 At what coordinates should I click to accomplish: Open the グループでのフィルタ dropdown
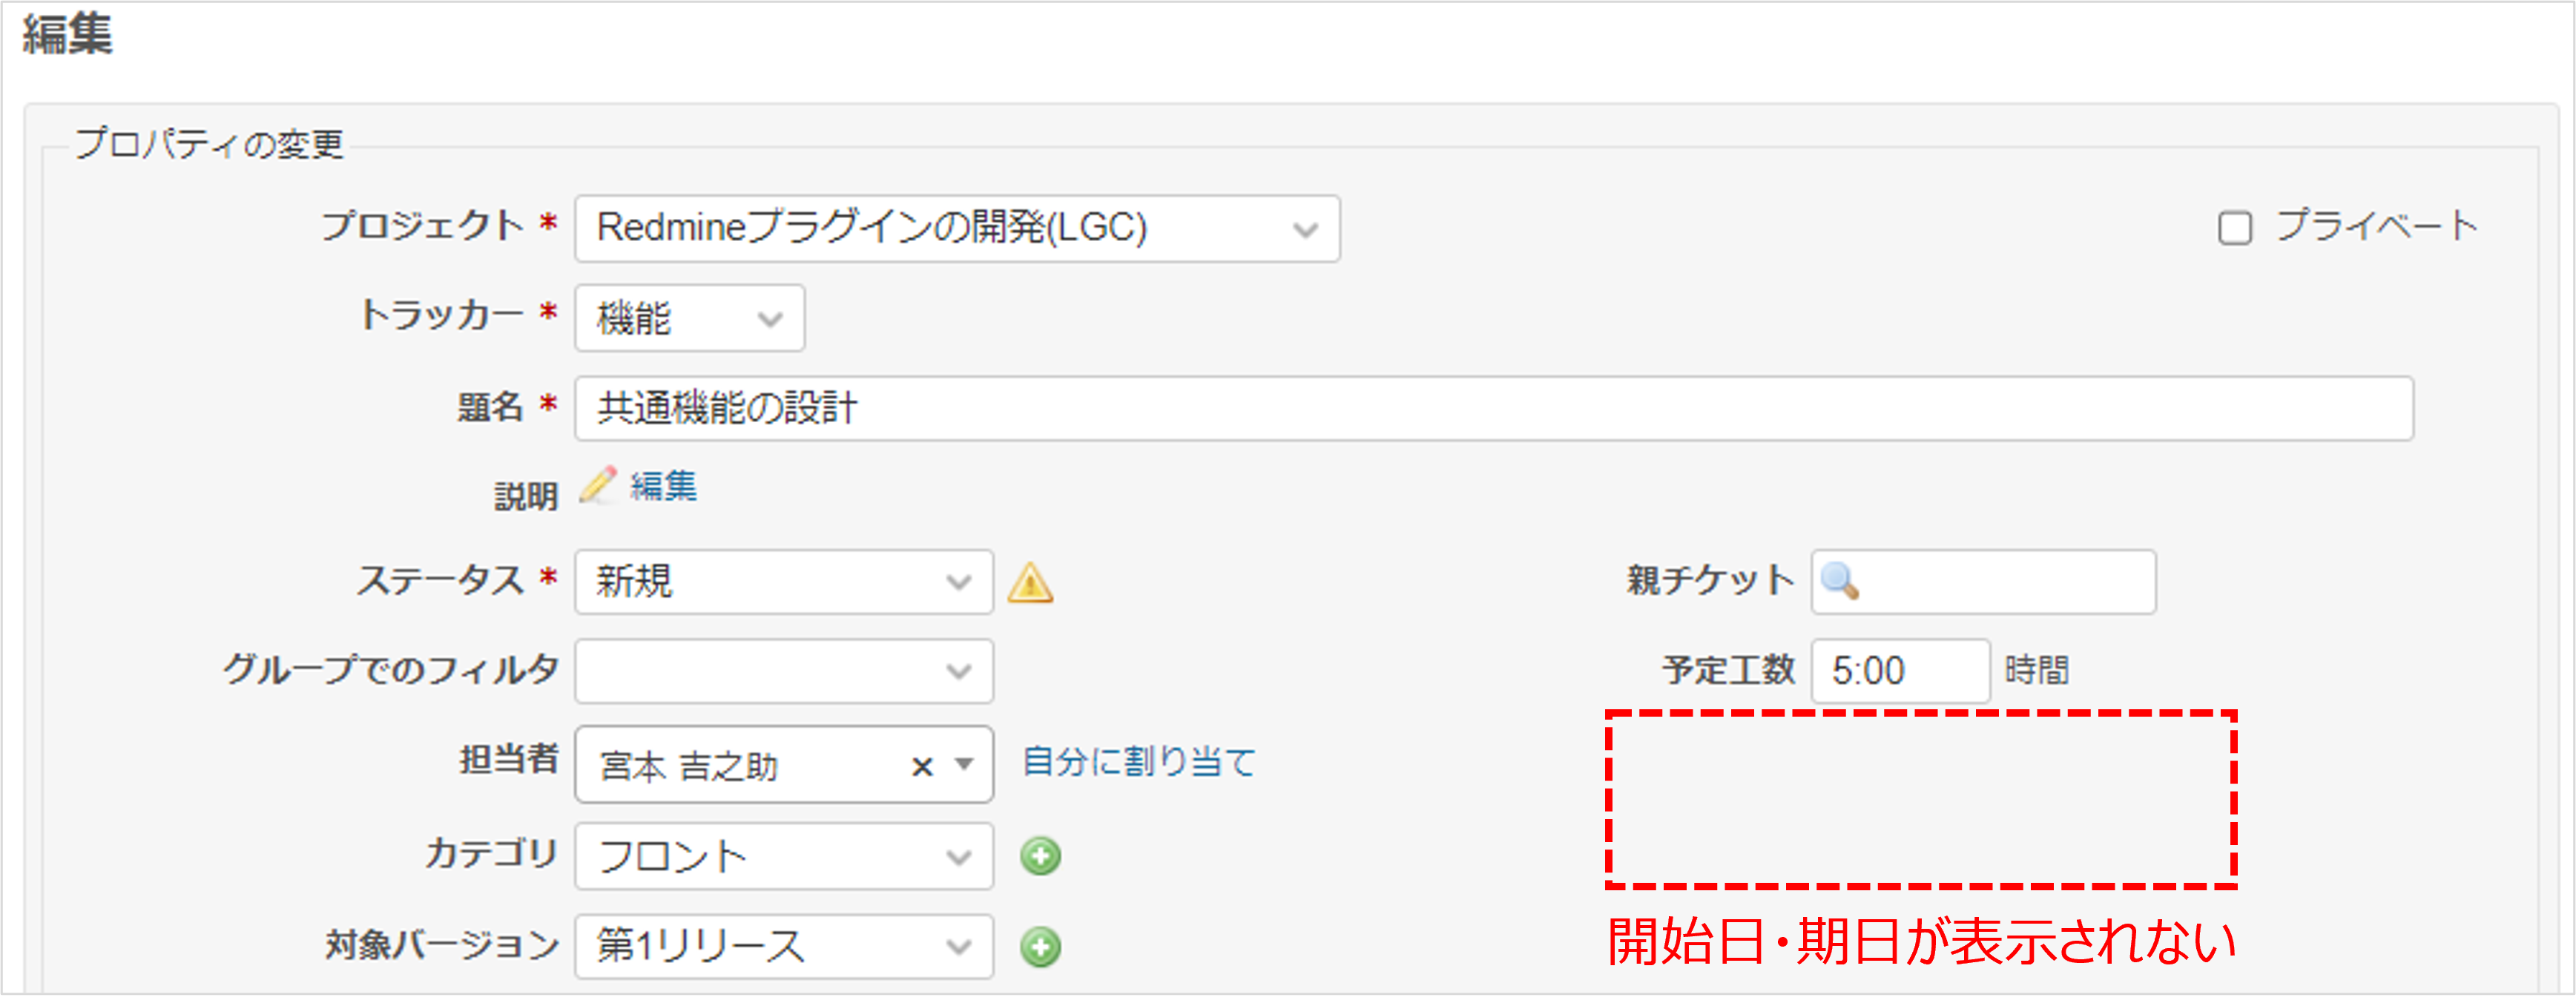point(783,671)
